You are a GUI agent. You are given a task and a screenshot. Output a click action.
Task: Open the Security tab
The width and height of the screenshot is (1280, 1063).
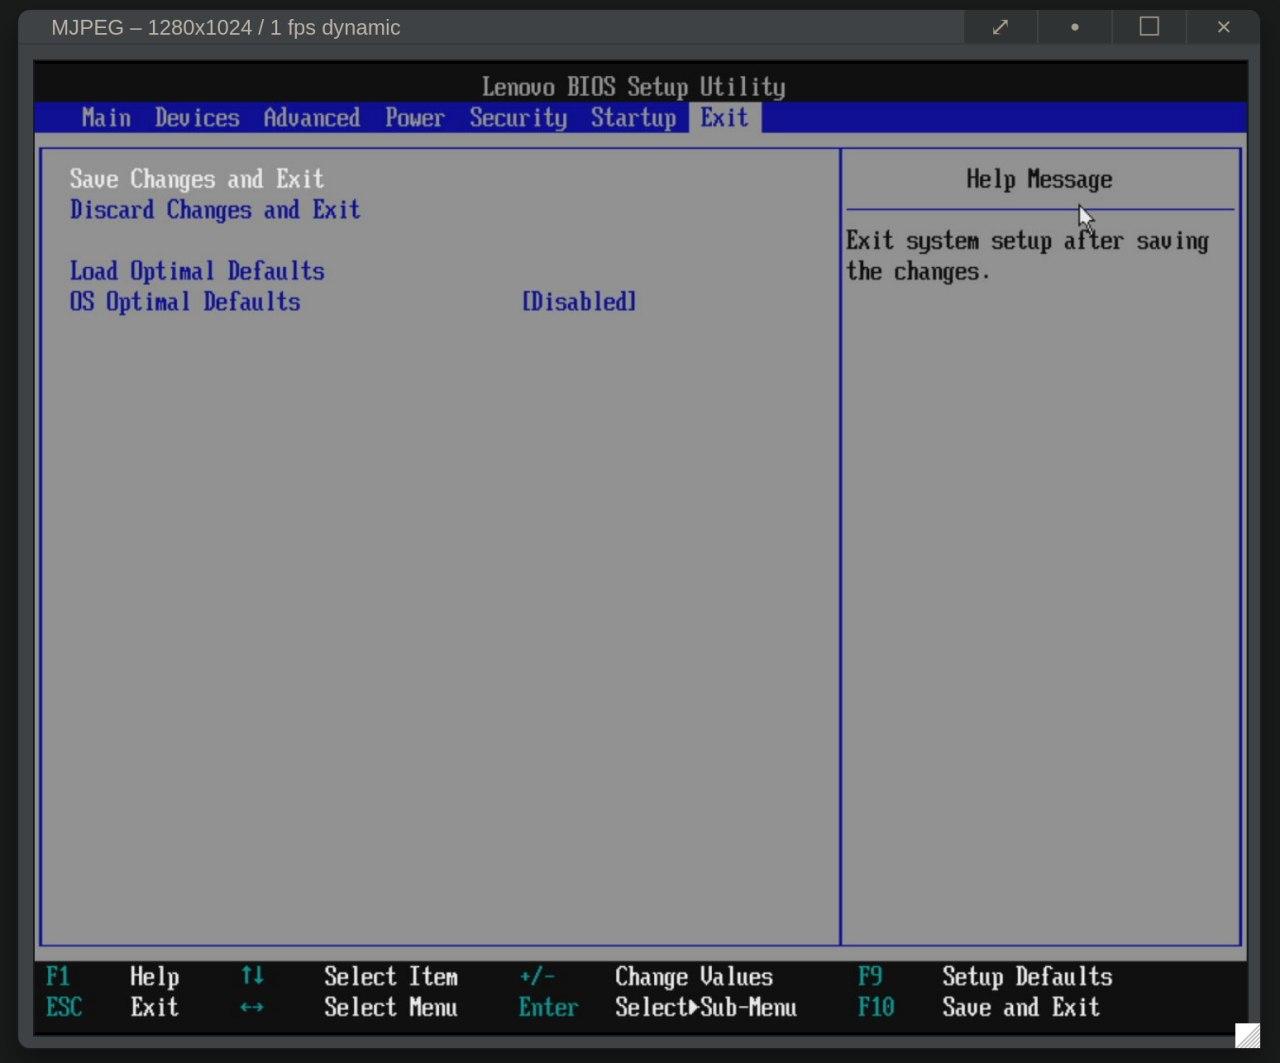(x=518, y=118)
